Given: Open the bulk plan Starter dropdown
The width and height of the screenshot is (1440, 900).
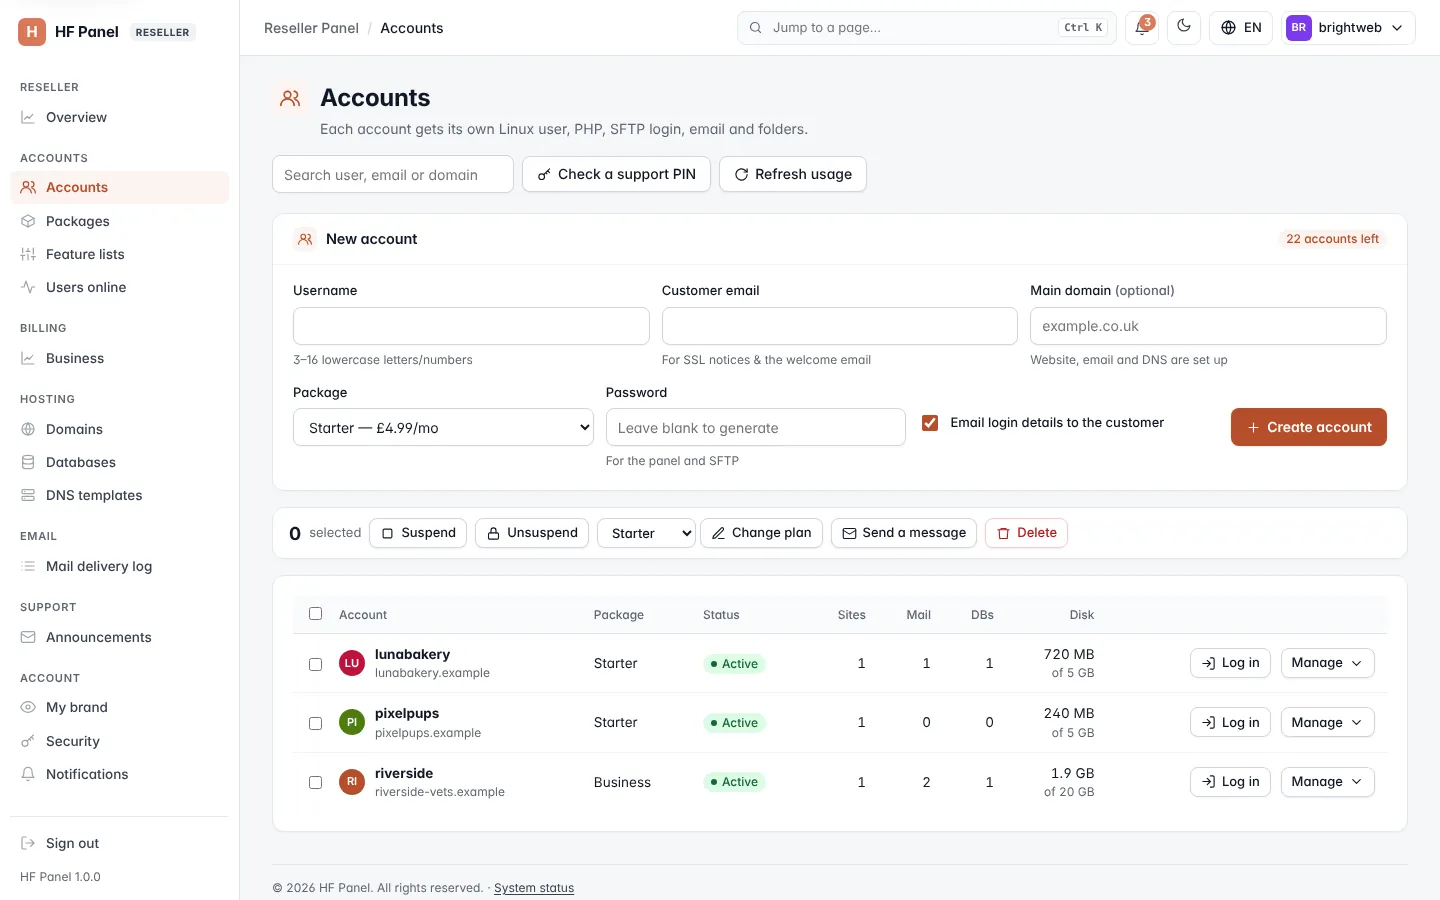Looking at the screenshot, I should pos(646,533).
